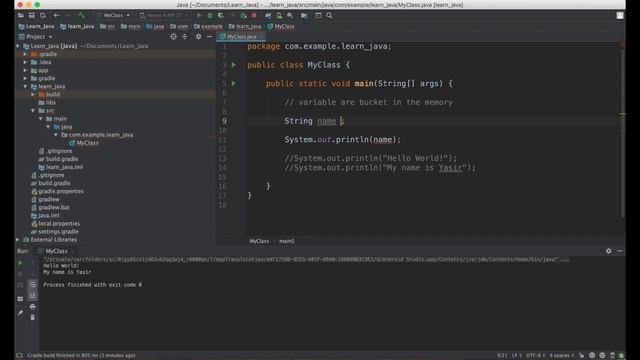This screenshot has height=360, width=640.
Task: Click the green Run button in toolbar
Action: point(199,16)
